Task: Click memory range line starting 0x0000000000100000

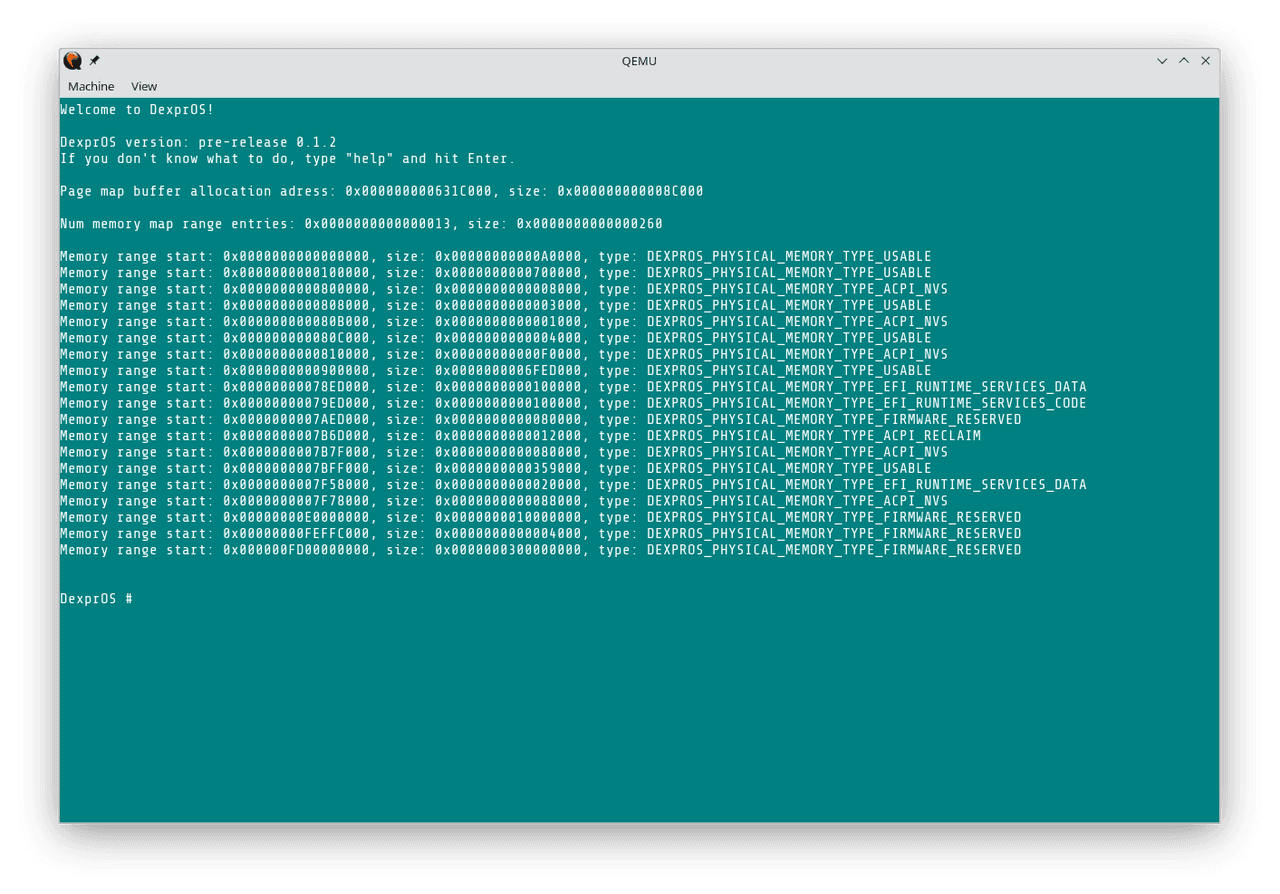Action: pos(496,272)
